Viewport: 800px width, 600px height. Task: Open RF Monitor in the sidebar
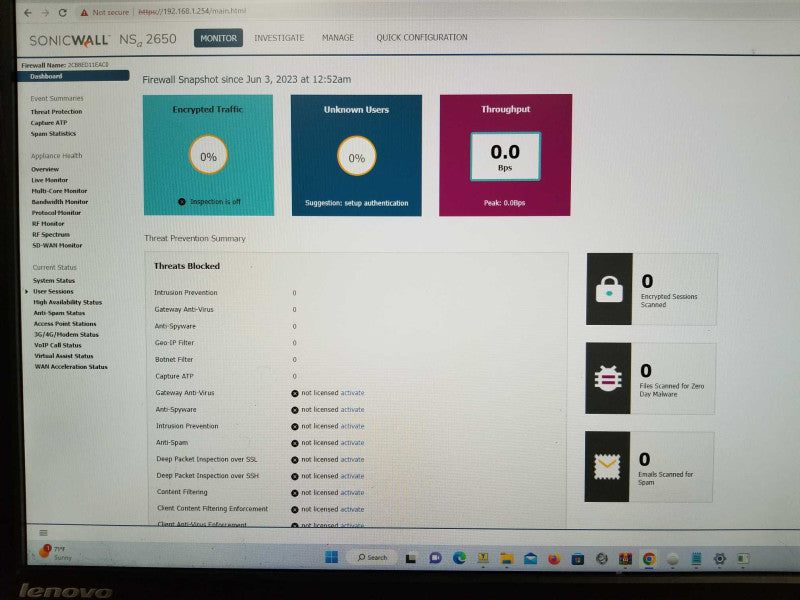pyautogui.click(x=48, y=223)
